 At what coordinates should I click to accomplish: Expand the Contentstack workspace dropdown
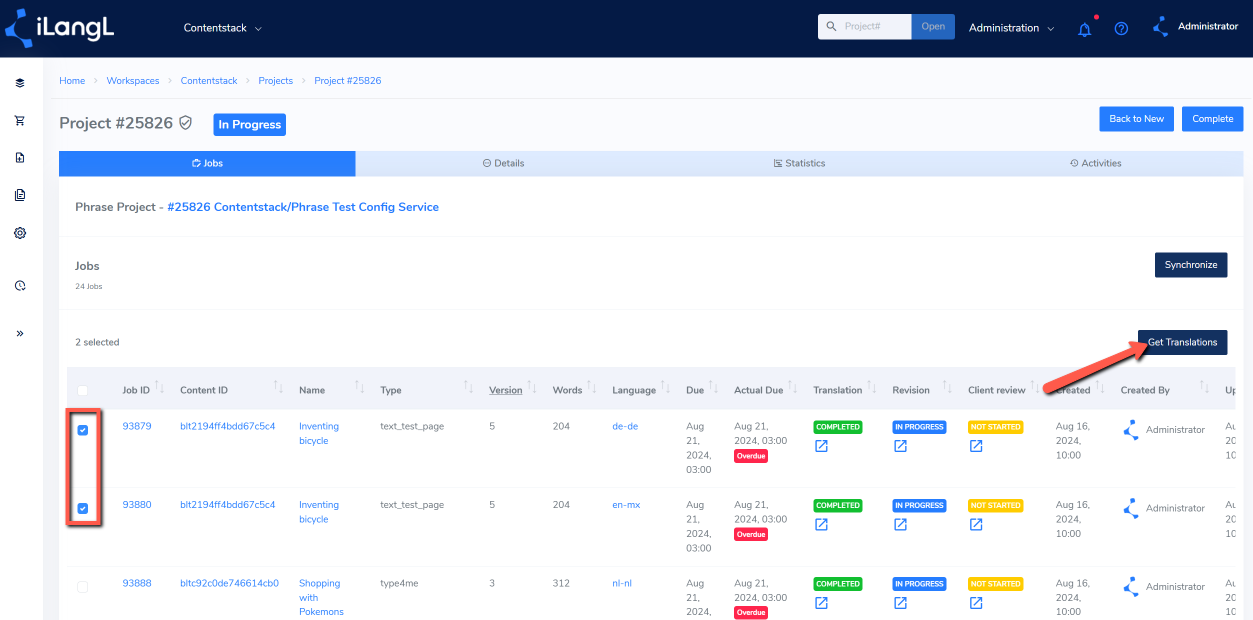(x=222, y=28)
